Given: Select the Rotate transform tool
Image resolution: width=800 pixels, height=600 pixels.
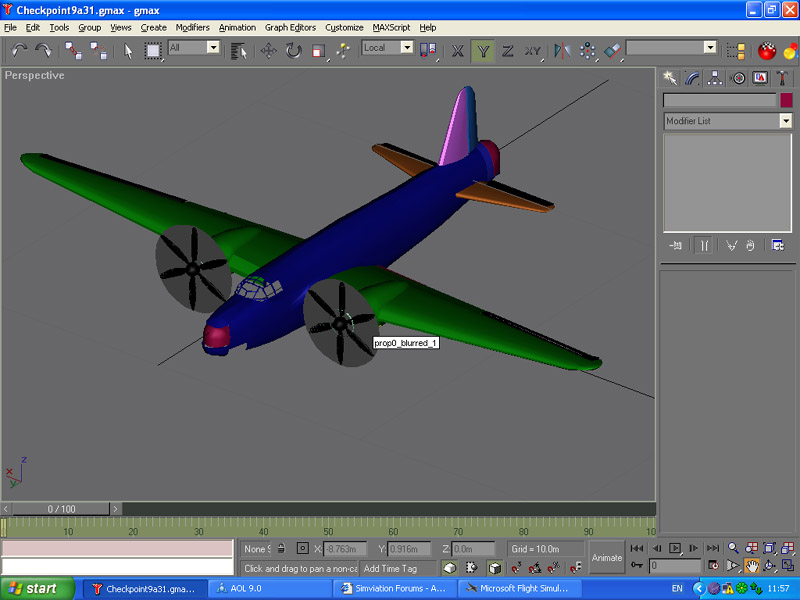Looking at the screenshot, I should (294, 49).
